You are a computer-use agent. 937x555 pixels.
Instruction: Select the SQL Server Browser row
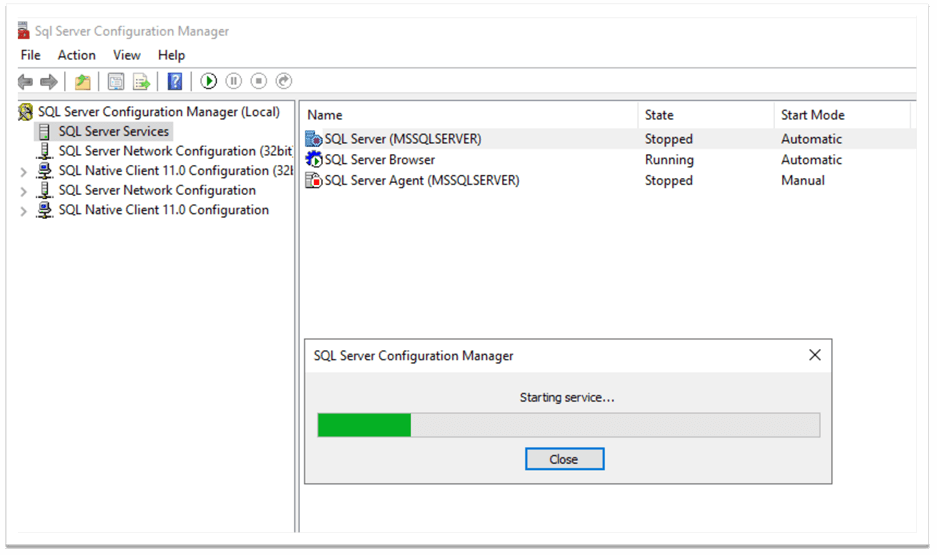coord(609,160)
